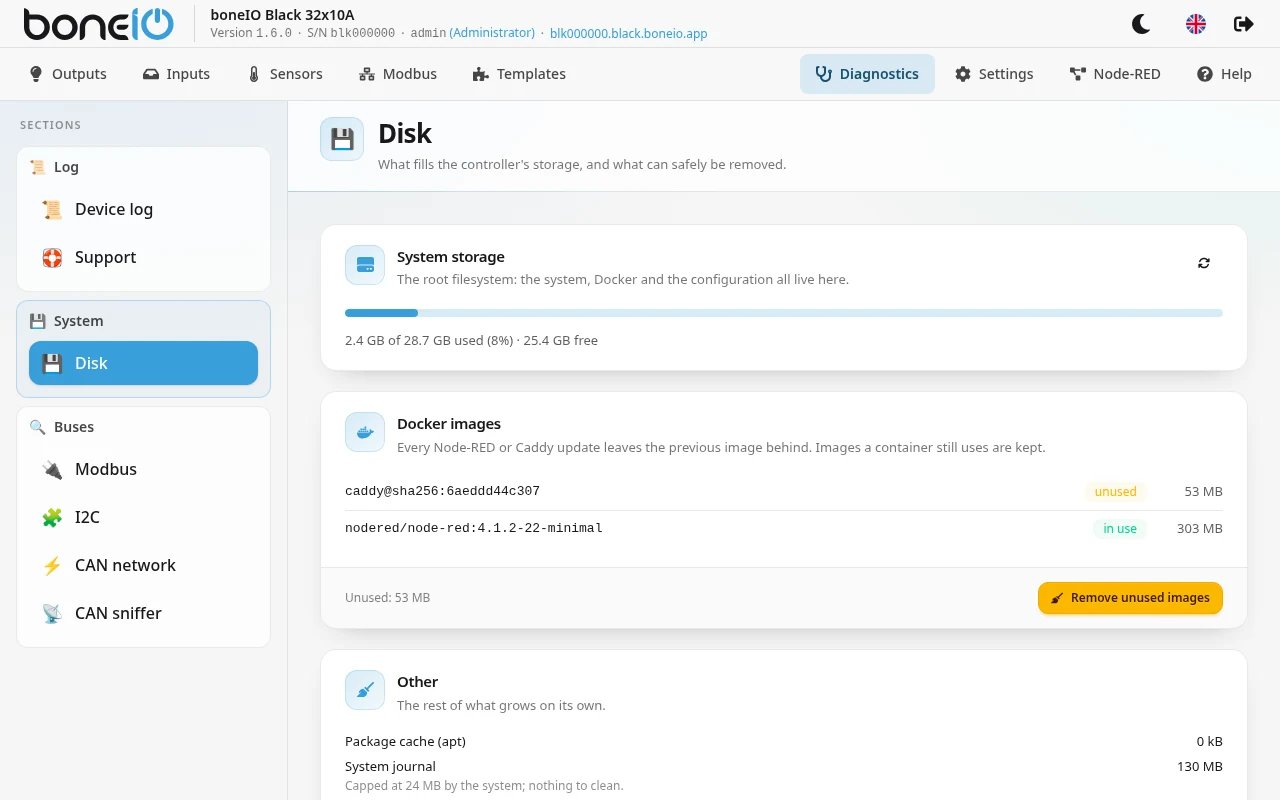Click the Disk page header floppy icon
This screenshot has width=1280, height=800.
click(342, 139)
